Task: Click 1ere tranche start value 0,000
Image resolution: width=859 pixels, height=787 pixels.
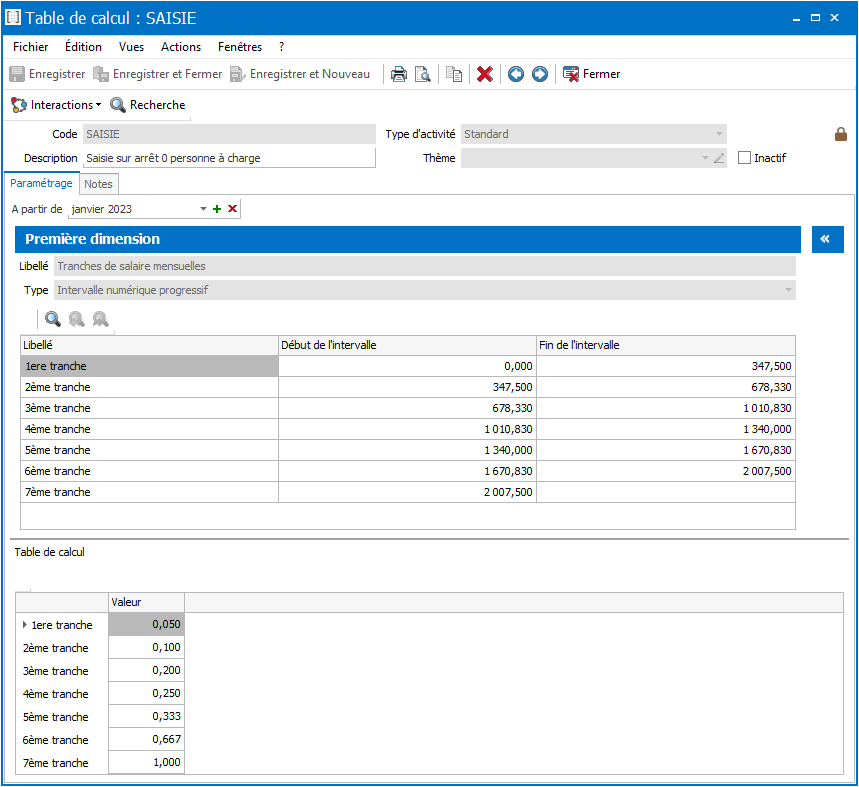Action: [518, 366]
